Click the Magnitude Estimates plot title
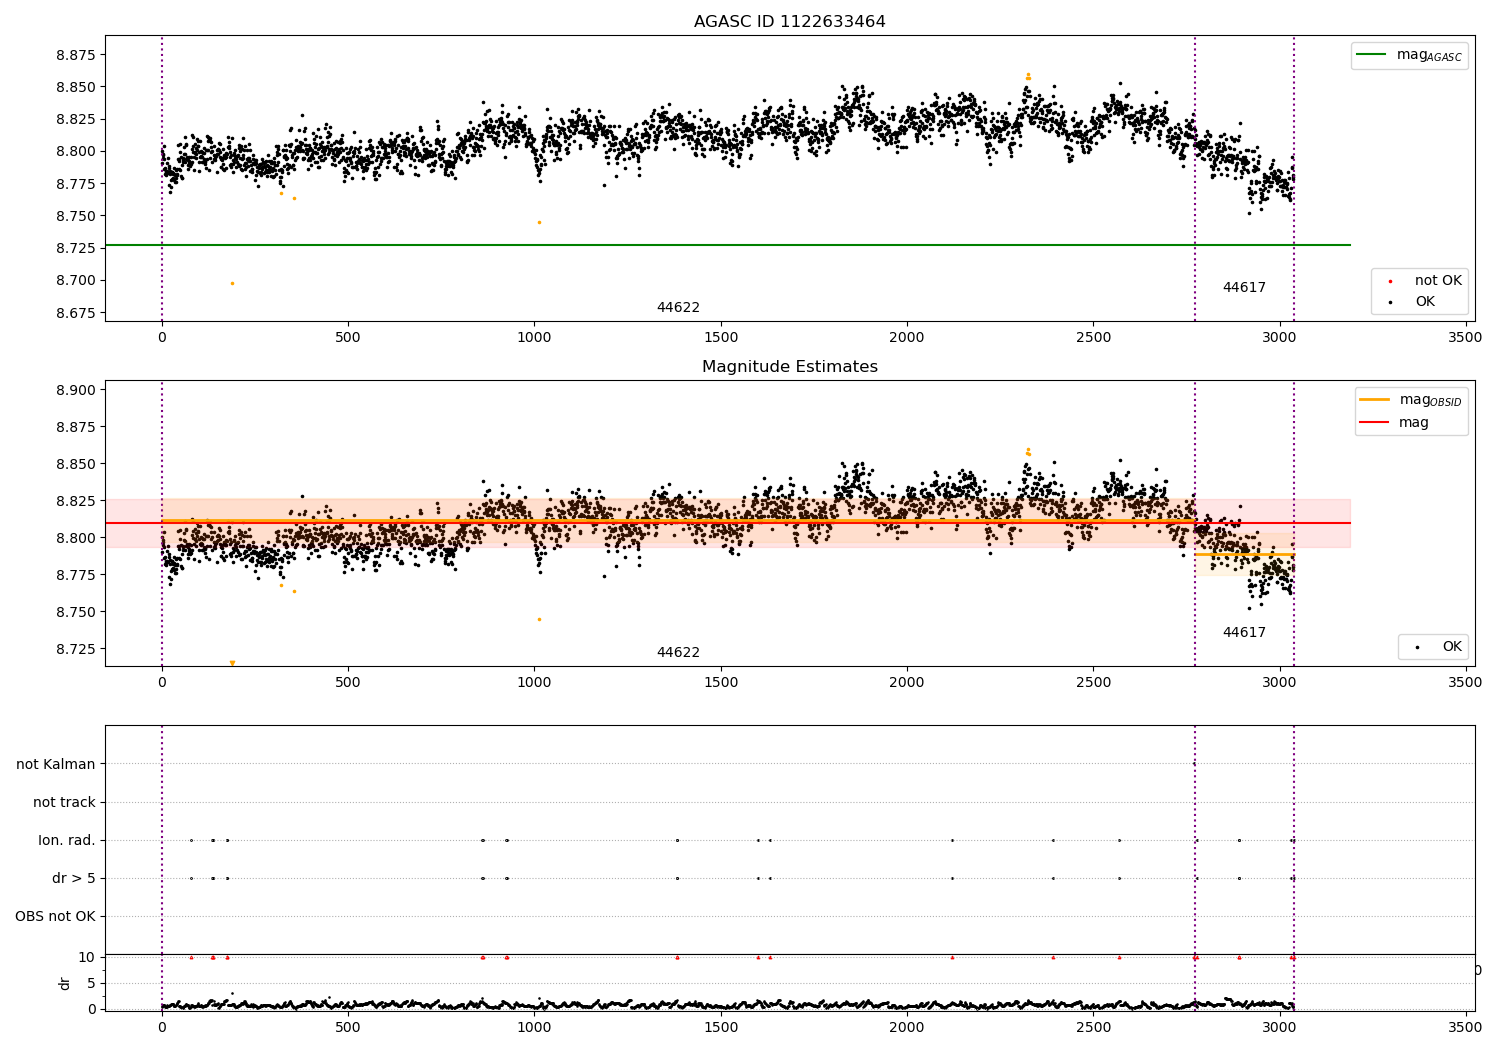The height and width of the screenshot is (1050, 1500). pos(789,367)
